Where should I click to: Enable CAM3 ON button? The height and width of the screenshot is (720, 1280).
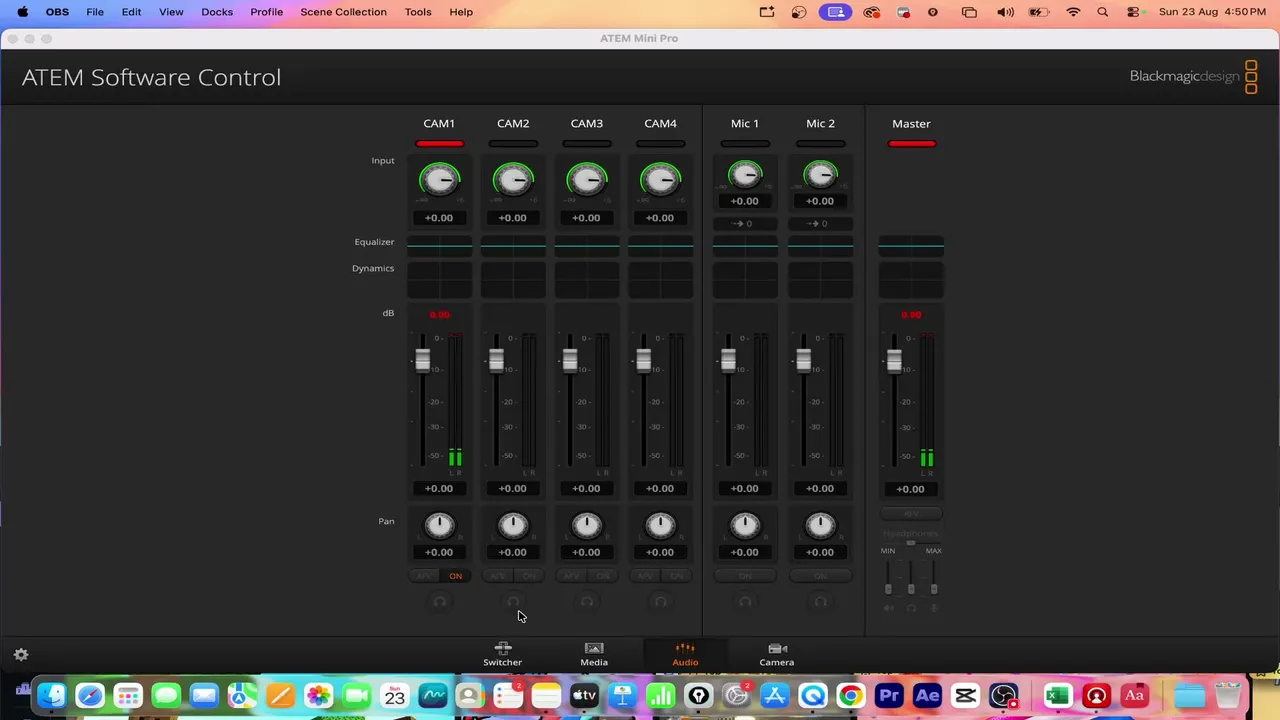(603, 576)
